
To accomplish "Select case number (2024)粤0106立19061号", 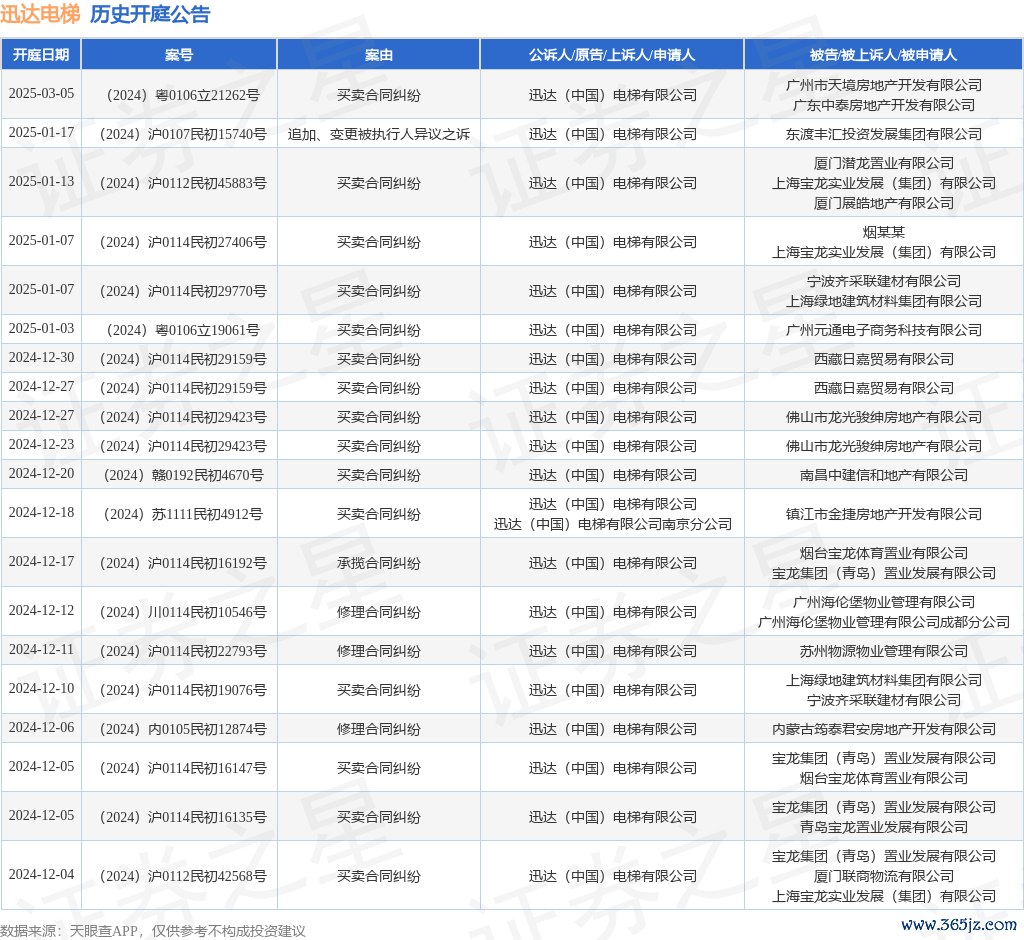I will click(x=183, y=330).
